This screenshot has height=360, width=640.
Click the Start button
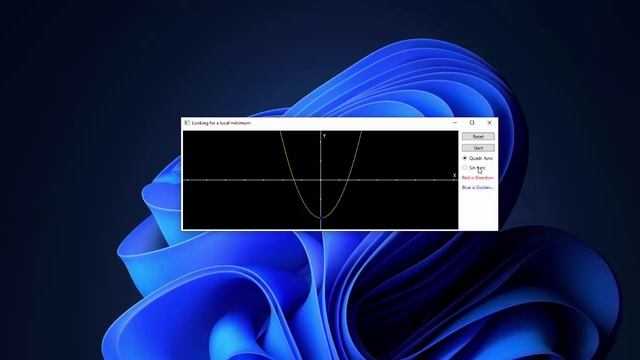[478, 148]
